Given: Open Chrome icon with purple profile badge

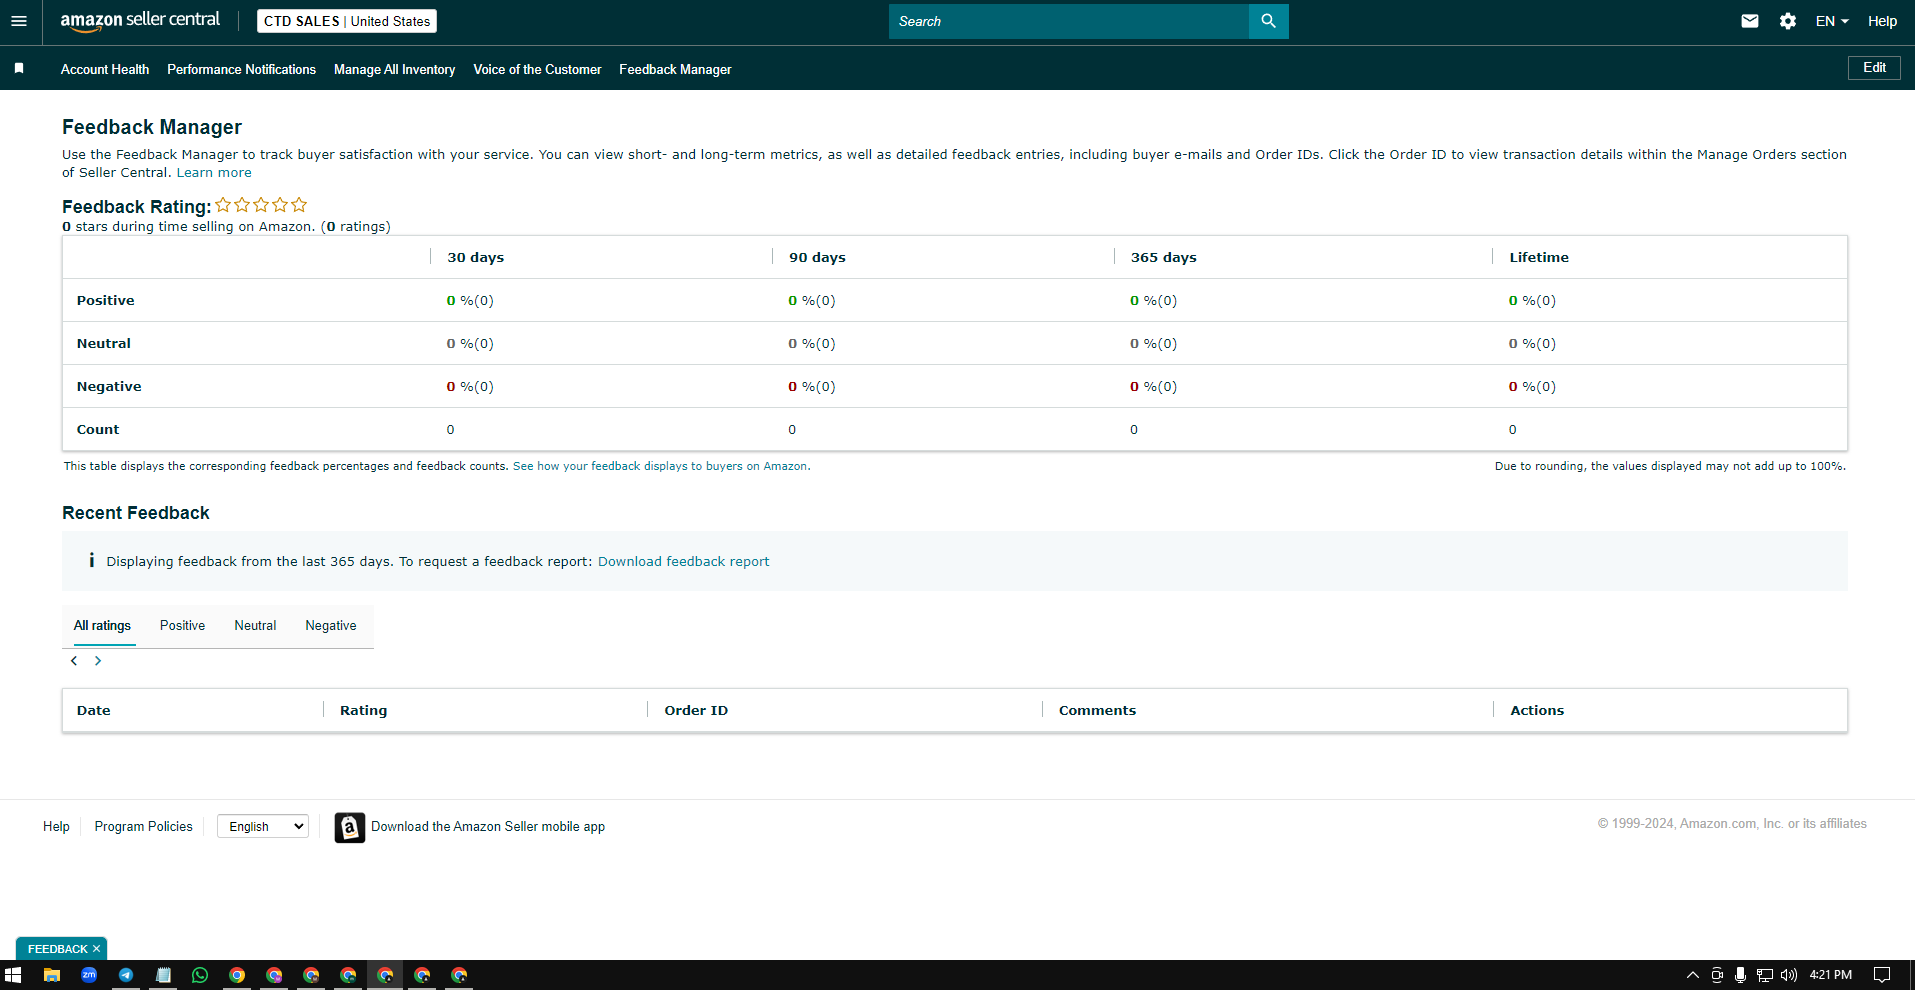Looking at the screenshot, I should [274, 975].
